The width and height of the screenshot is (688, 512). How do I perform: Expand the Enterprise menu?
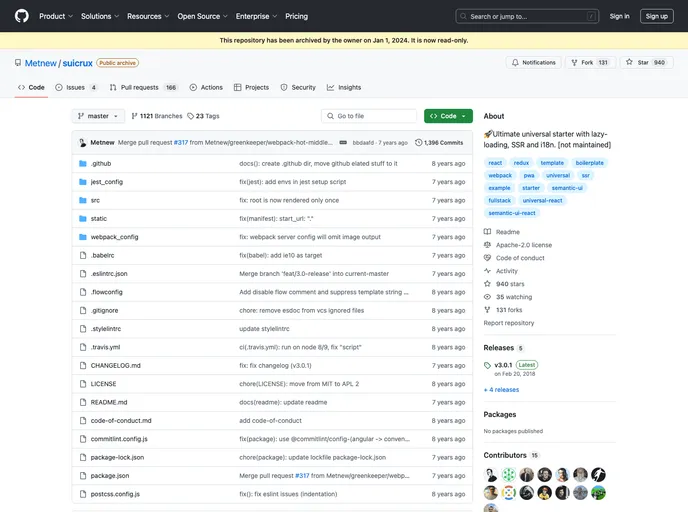coord(256,16)
